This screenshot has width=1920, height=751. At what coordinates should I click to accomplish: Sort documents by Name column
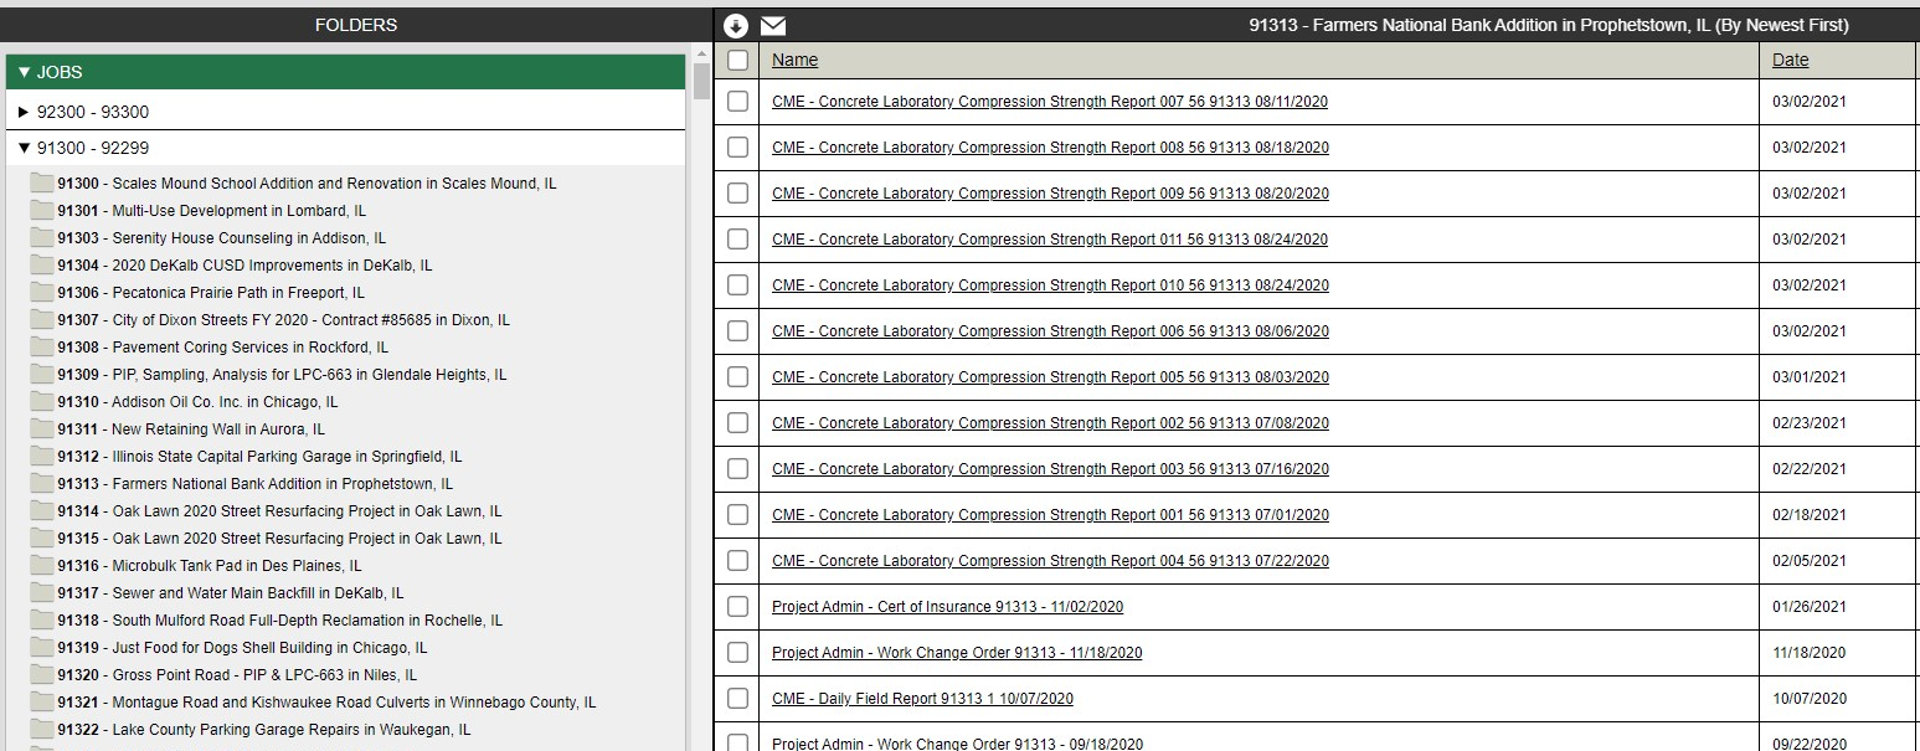795,60
